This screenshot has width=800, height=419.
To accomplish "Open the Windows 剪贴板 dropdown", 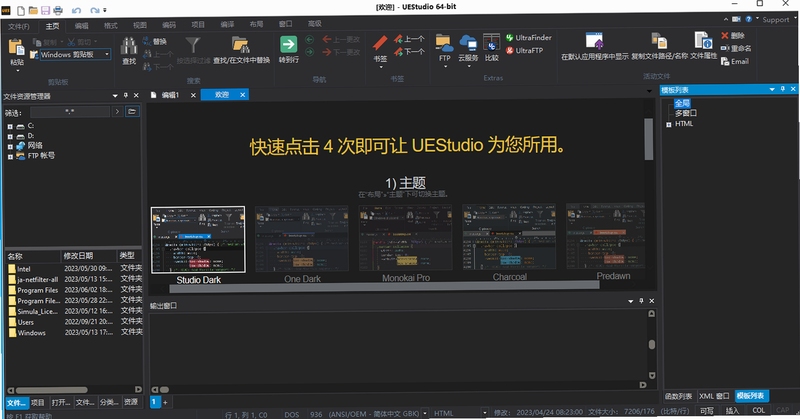I will (x=107, y=55).
